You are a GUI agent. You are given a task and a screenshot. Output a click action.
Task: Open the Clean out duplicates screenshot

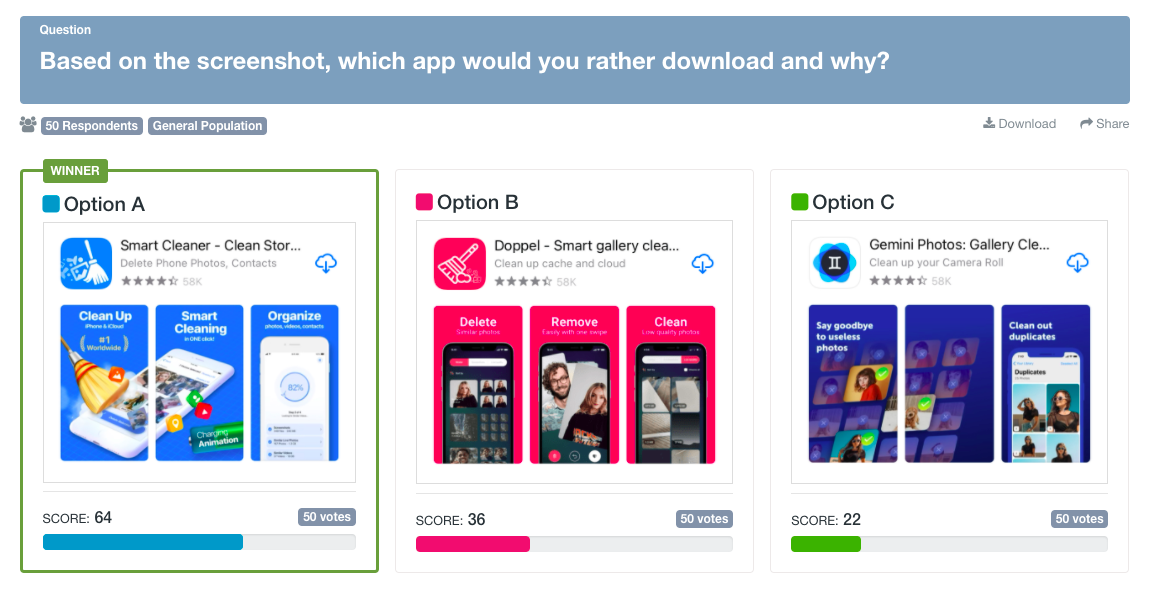(1045, 384)
